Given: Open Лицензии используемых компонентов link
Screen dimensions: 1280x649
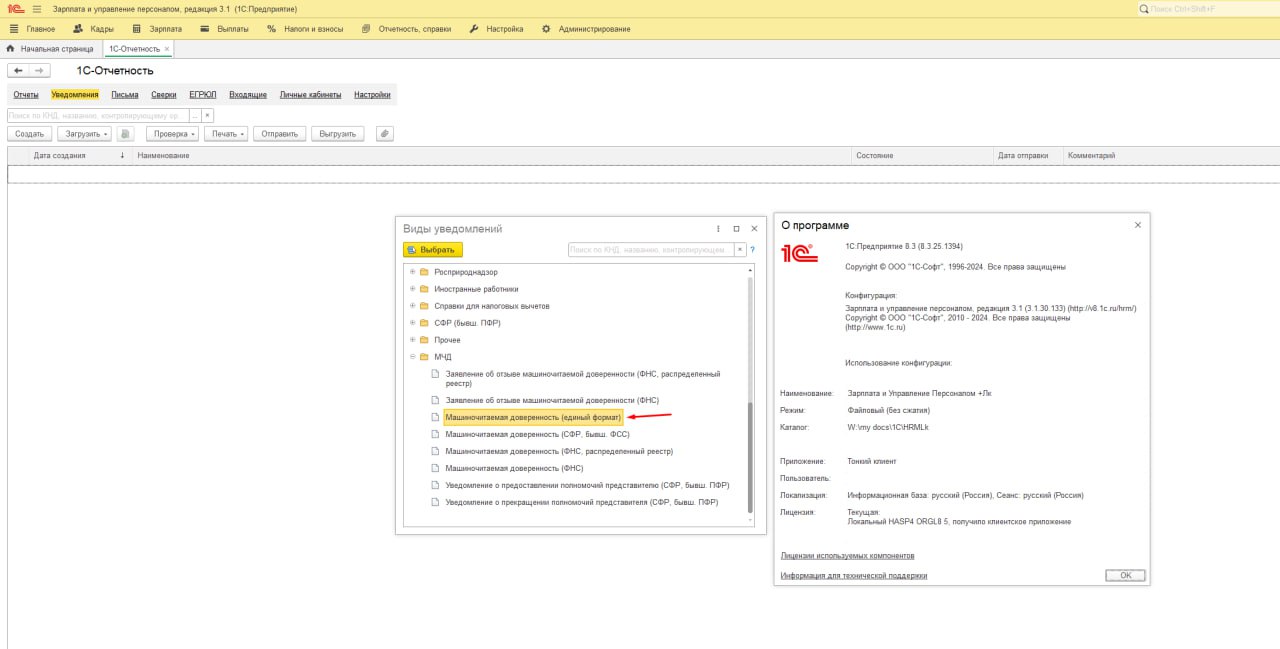Looking at the screenshot, I should [x=847, y=555].
